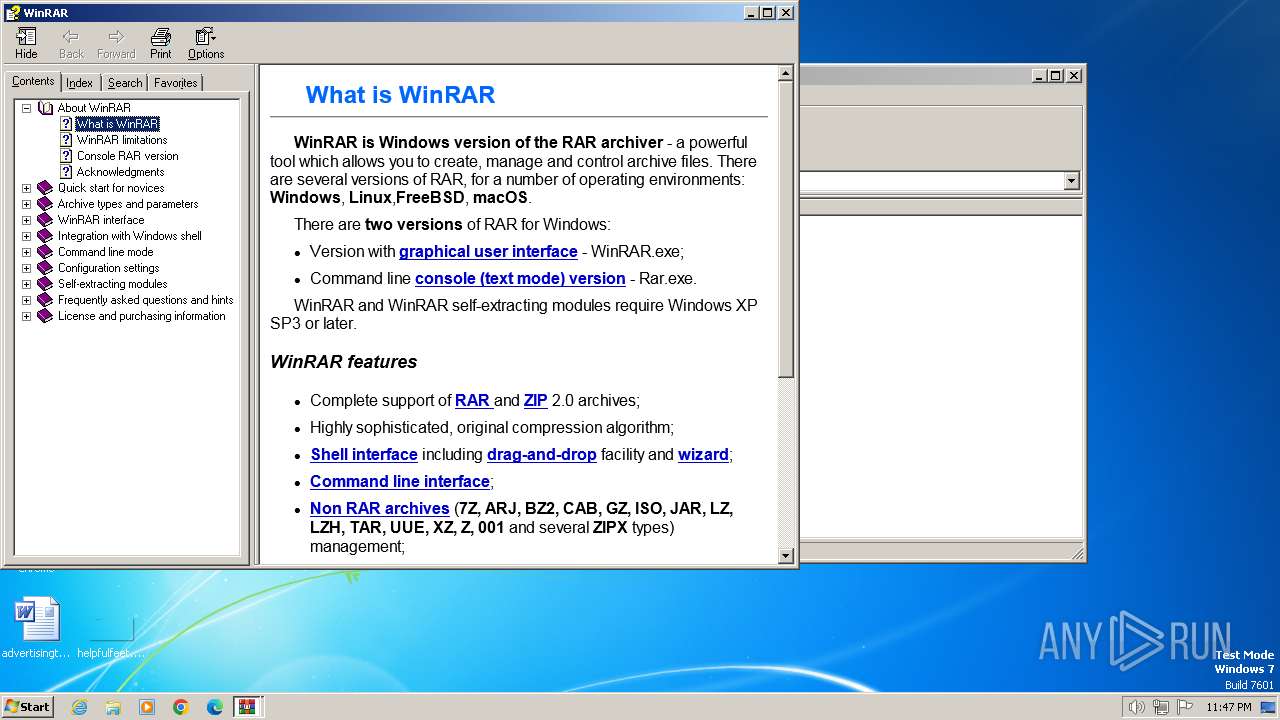Open the Non RAR archives link
This screenshot has height=720, width=1280.
pos(380,509)
